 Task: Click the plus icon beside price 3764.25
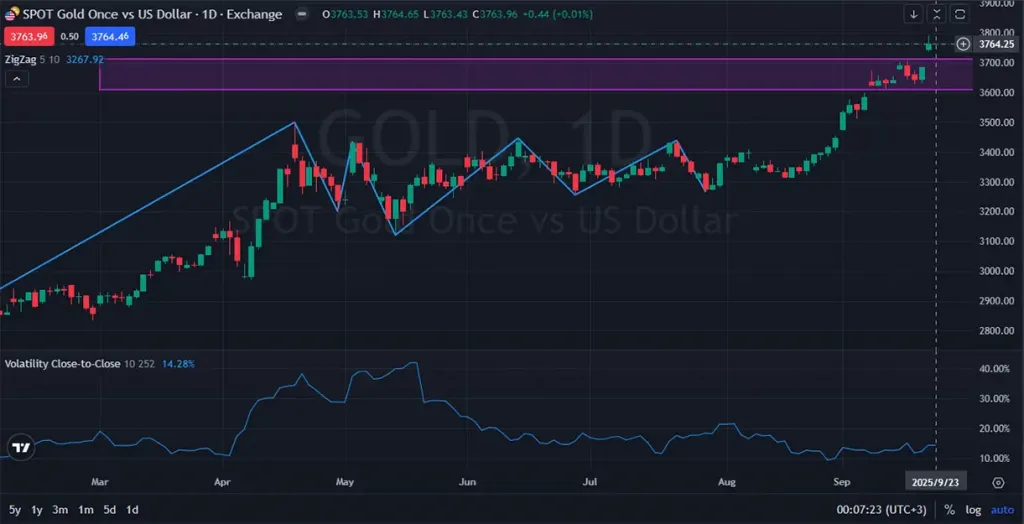click(x=963, y=44)
